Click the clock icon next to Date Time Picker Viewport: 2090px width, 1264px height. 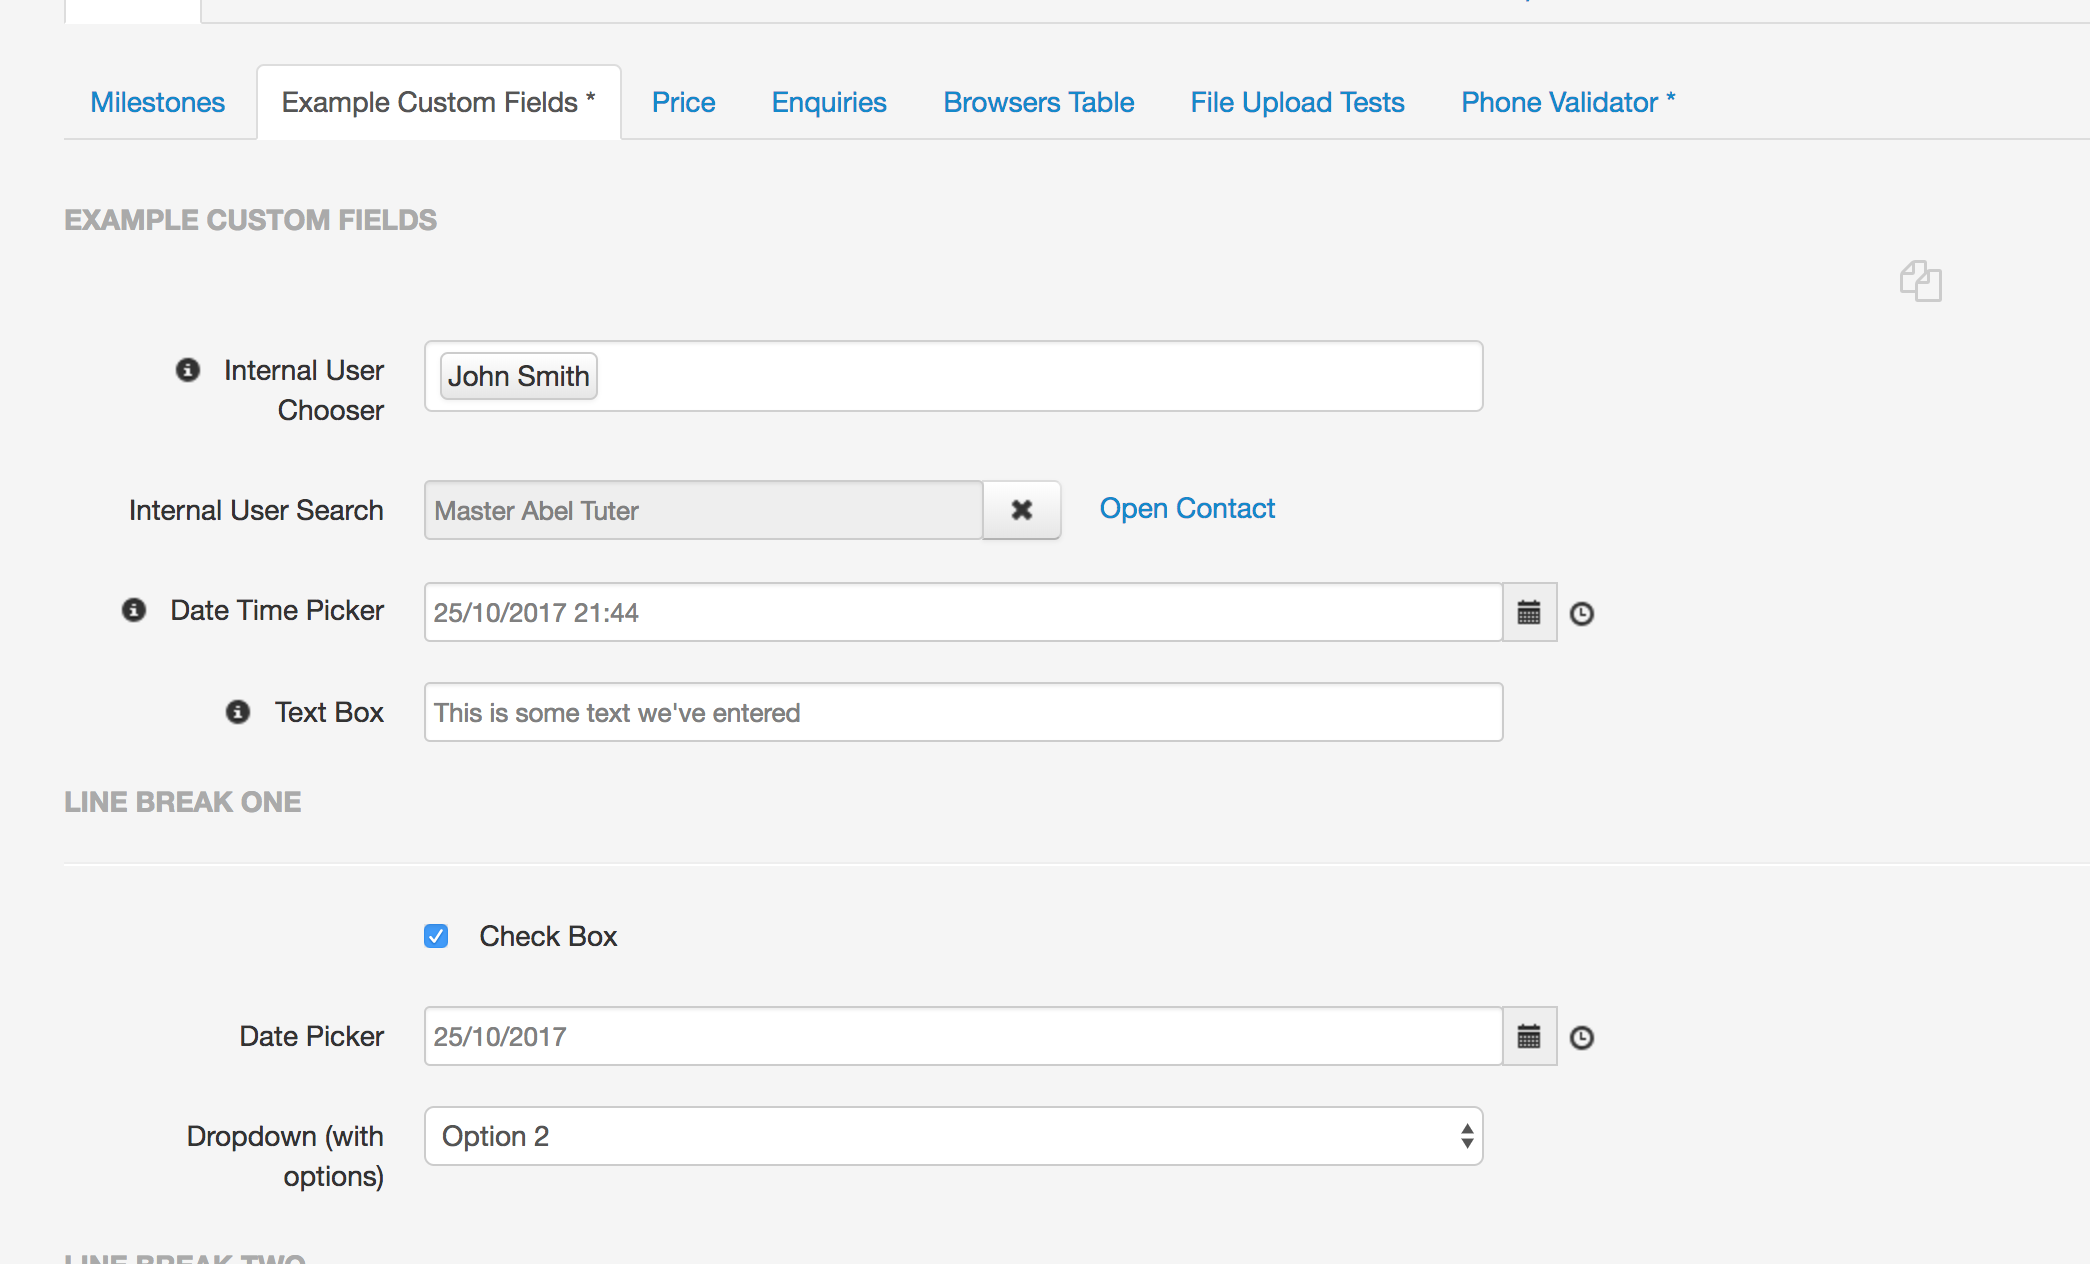(1582, 613)
